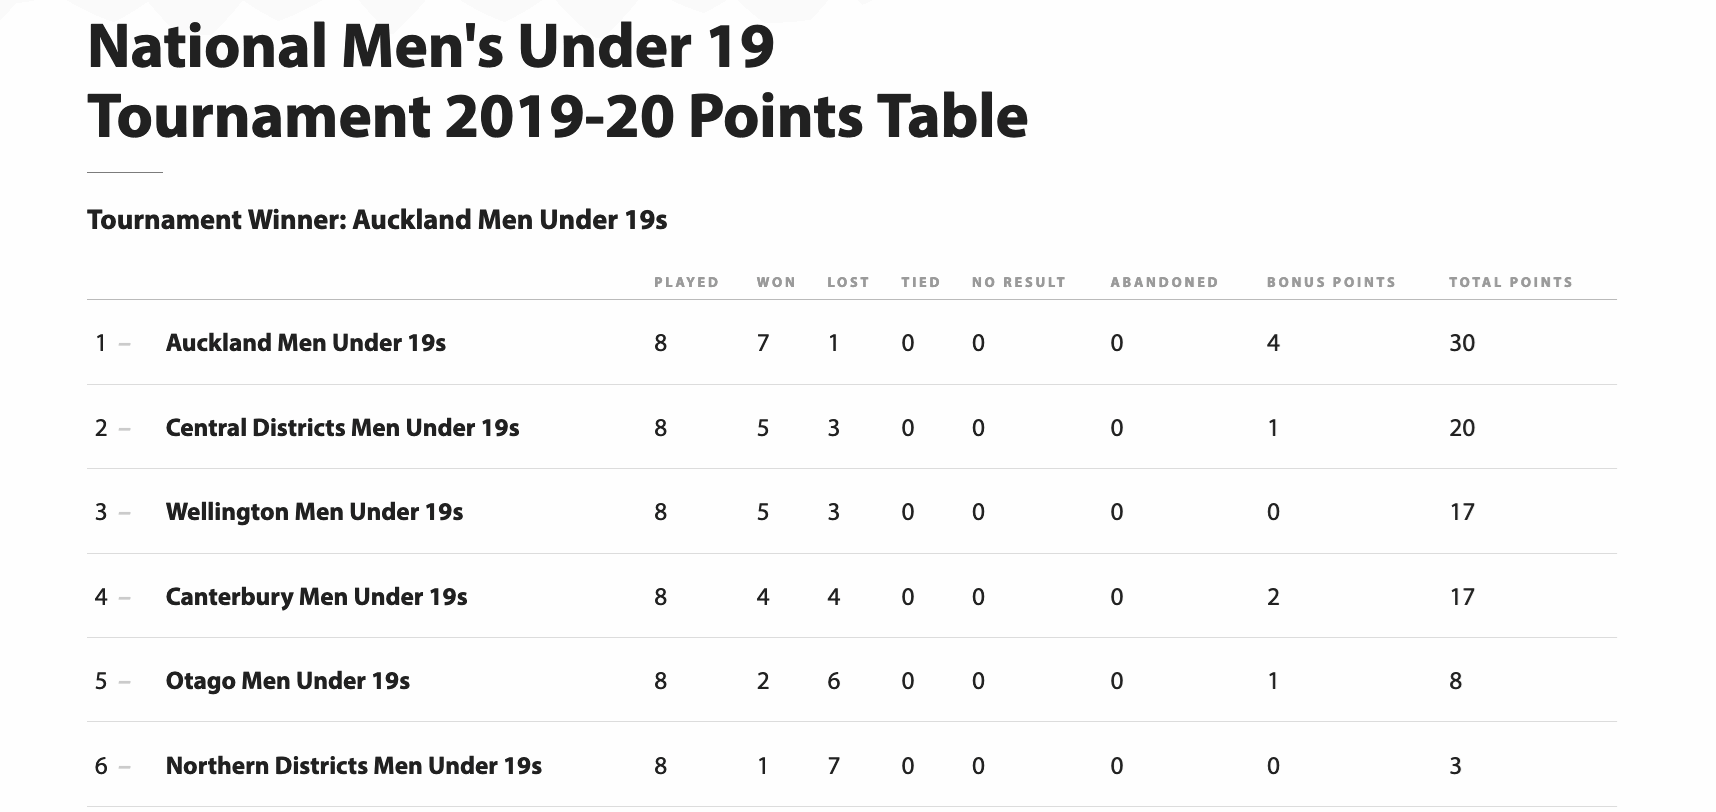Click the Points Table page heading

pos(558,81)
